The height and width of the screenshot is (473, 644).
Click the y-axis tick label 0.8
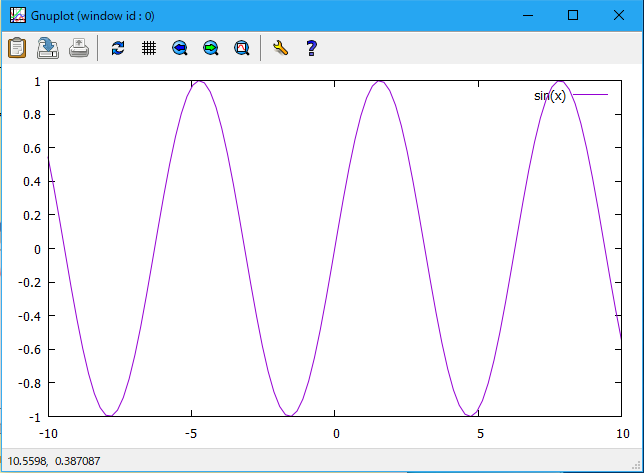point(31,115)
